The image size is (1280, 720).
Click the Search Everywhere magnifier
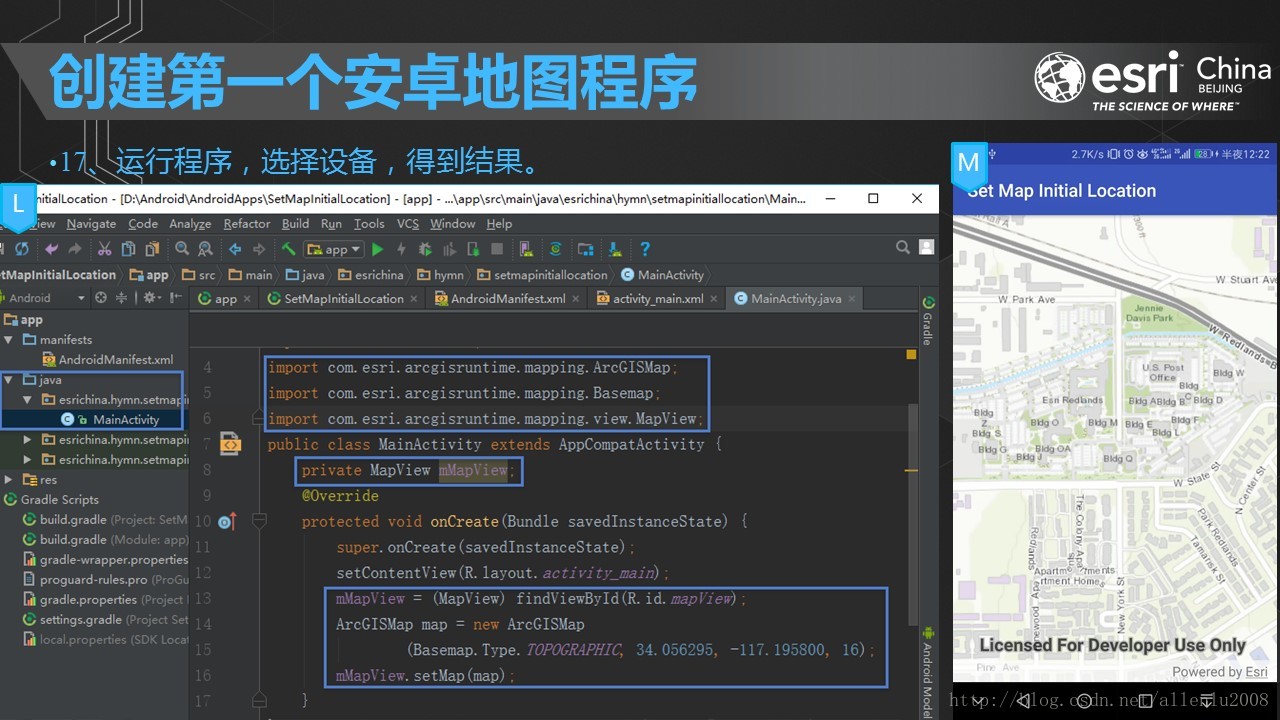pyautogui.click(x=903, y=247)
